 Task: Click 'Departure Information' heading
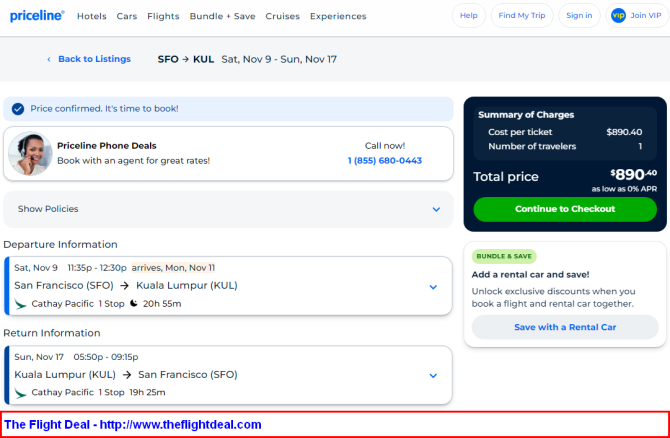(x=60, y=244)
